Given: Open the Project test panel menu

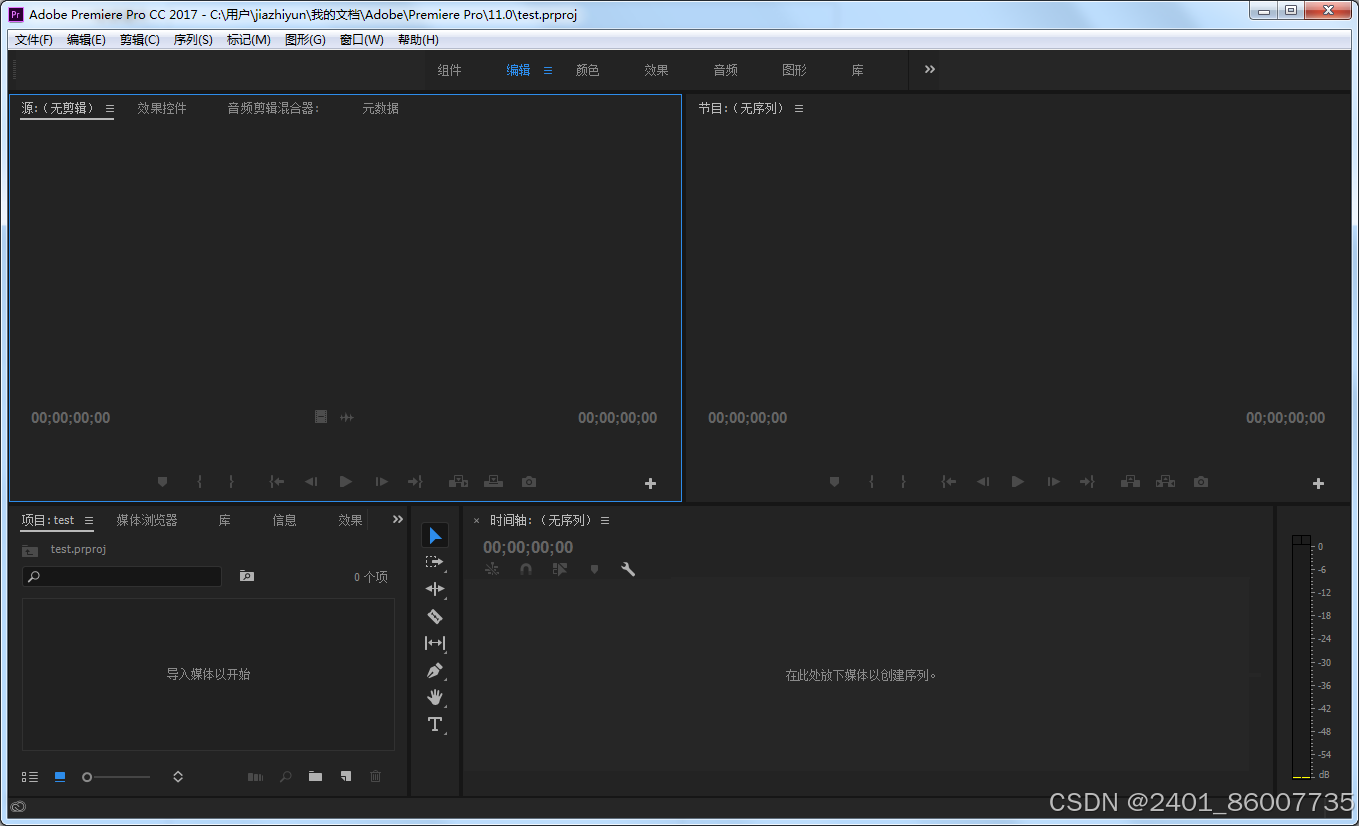Looking at the screenshot, I should (x=89, y=521).
